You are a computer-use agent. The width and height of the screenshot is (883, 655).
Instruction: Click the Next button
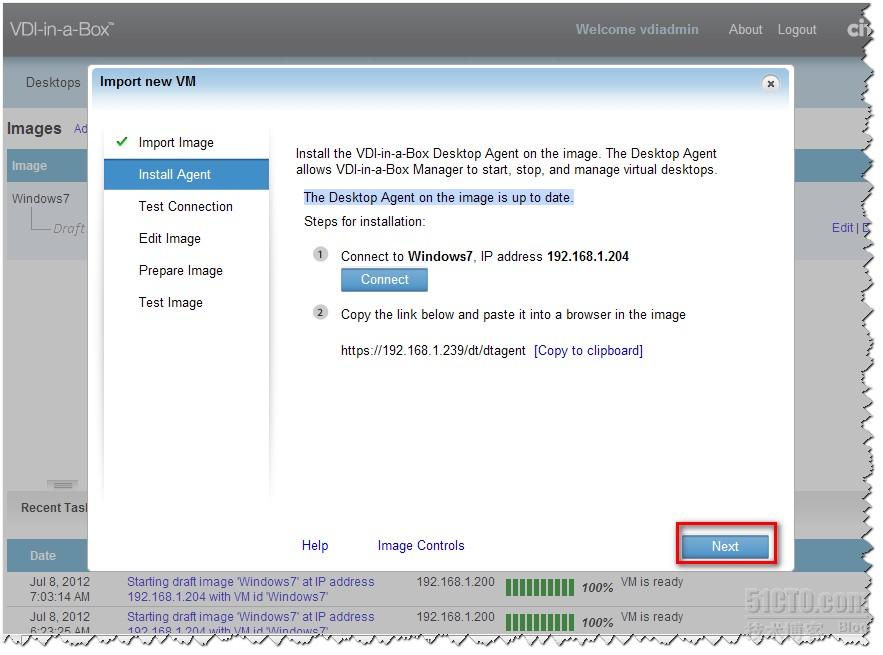pos(725,546)
